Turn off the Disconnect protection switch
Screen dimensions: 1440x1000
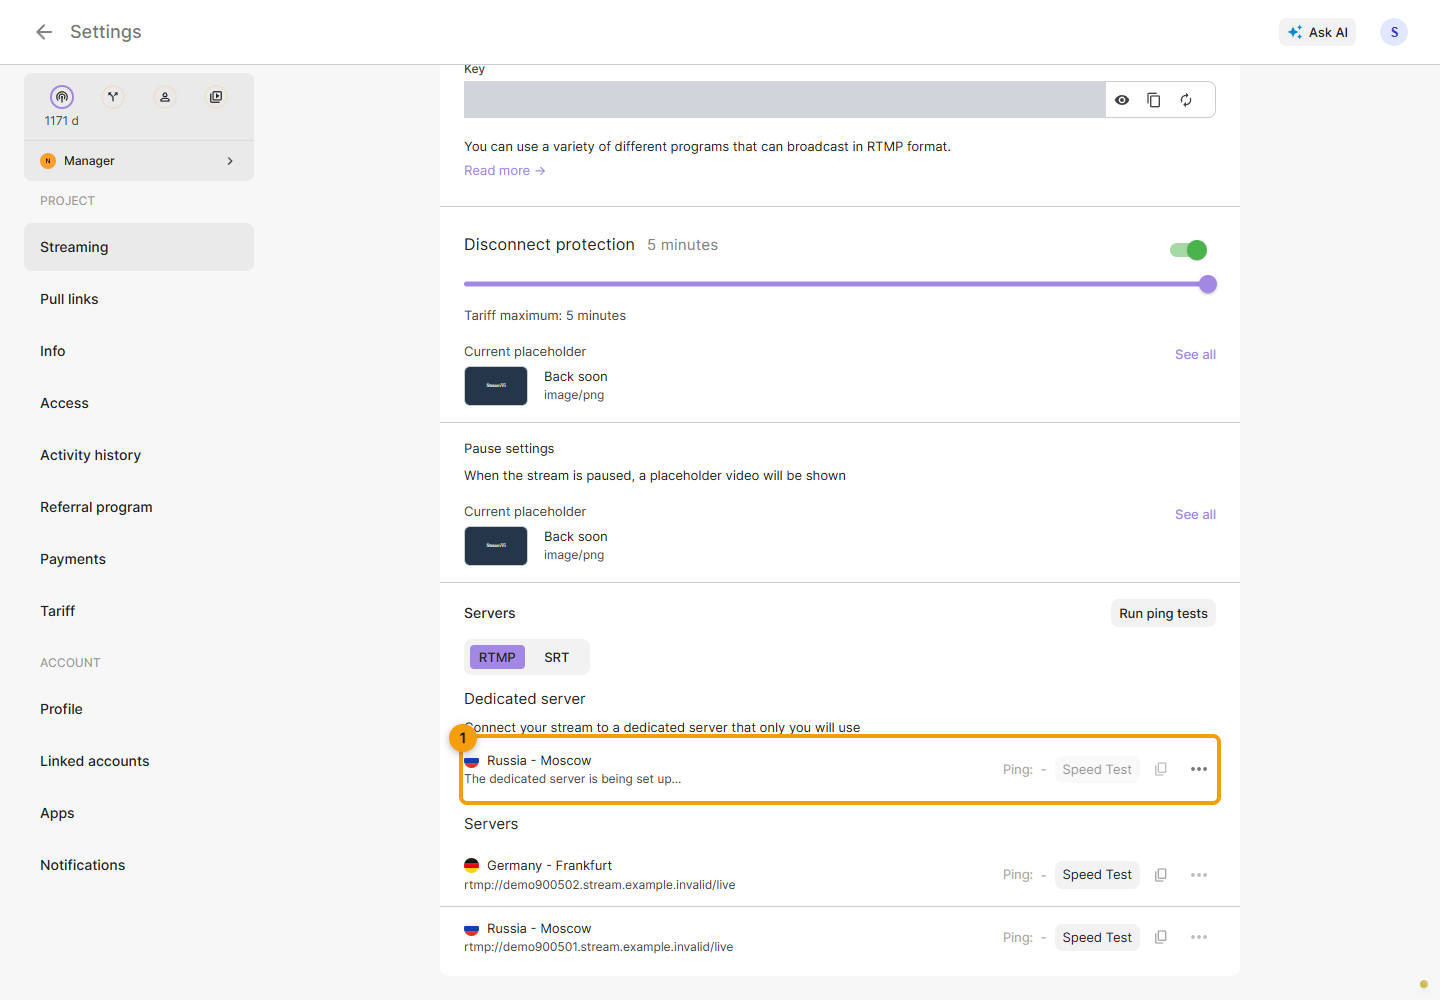1189,250
